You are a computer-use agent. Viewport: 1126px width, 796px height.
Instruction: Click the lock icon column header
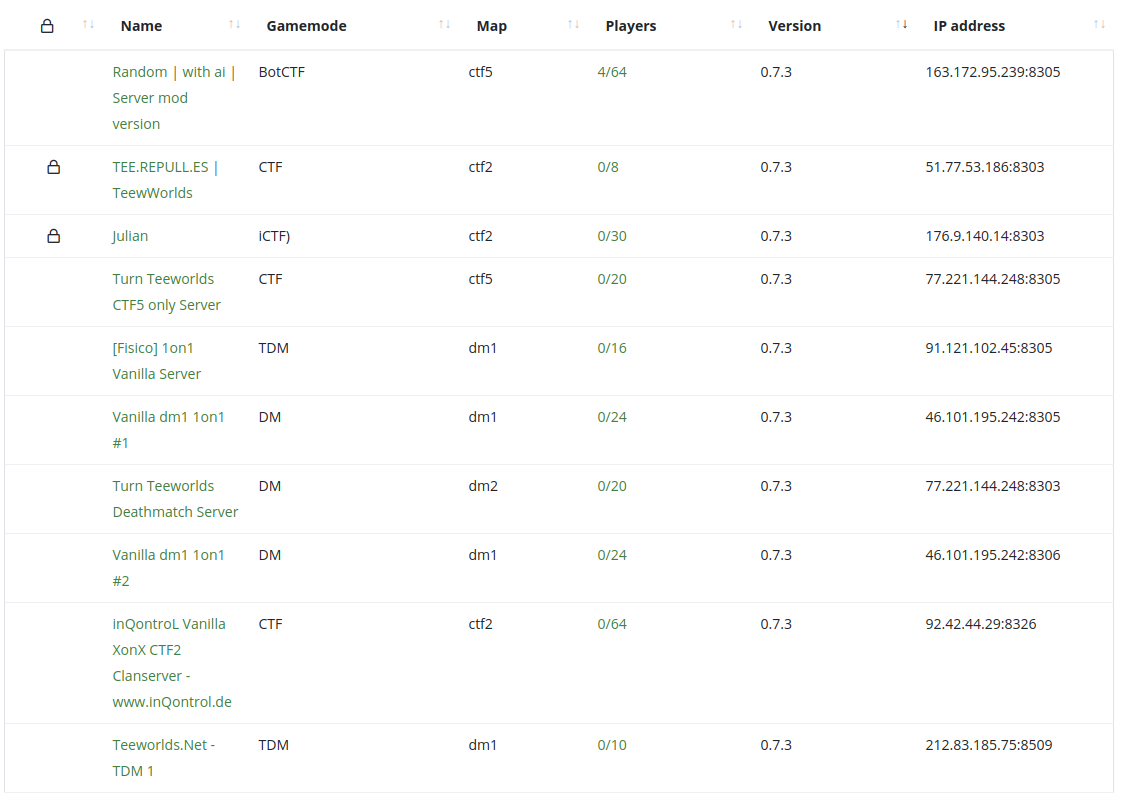tap(47, 27)
